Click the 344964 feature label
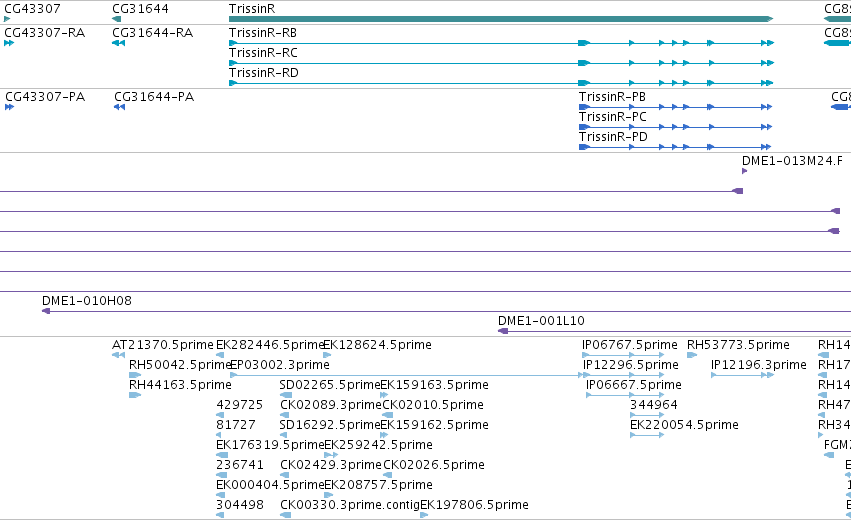 coord(653,405)
